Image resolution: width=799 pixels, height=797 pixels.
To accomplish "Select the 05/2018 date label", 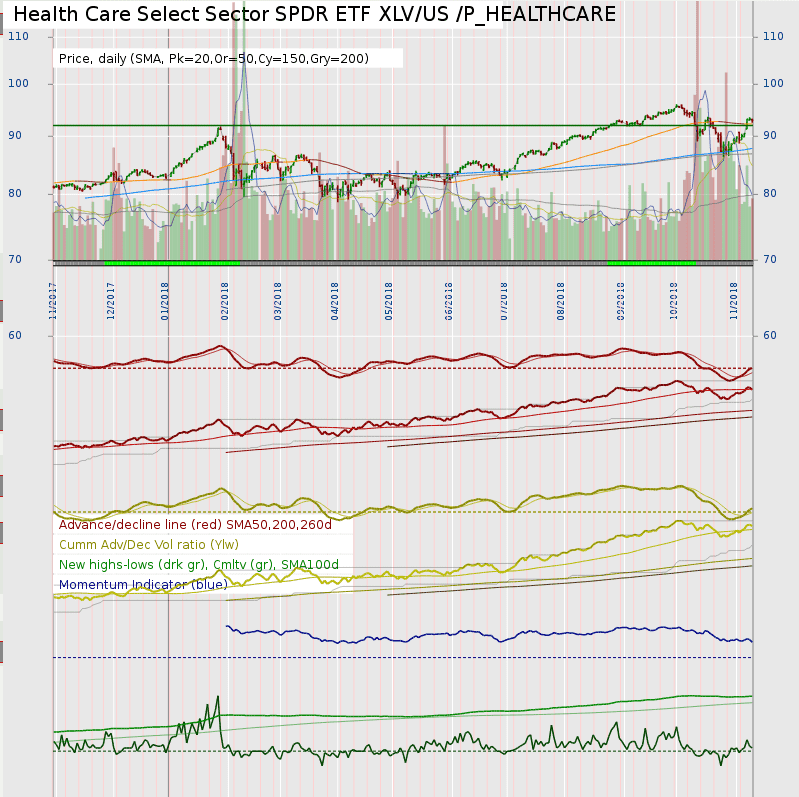I will [389, 301].
